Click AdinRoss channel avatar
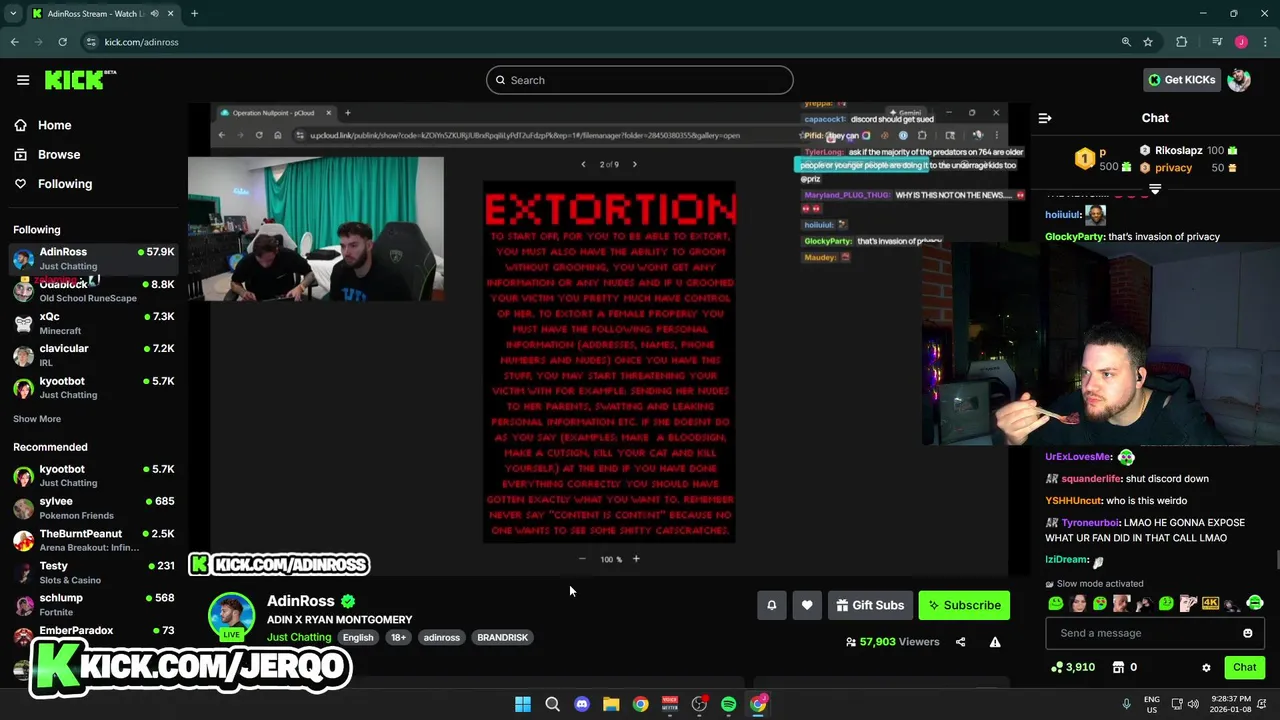 [x=231, y=615]
